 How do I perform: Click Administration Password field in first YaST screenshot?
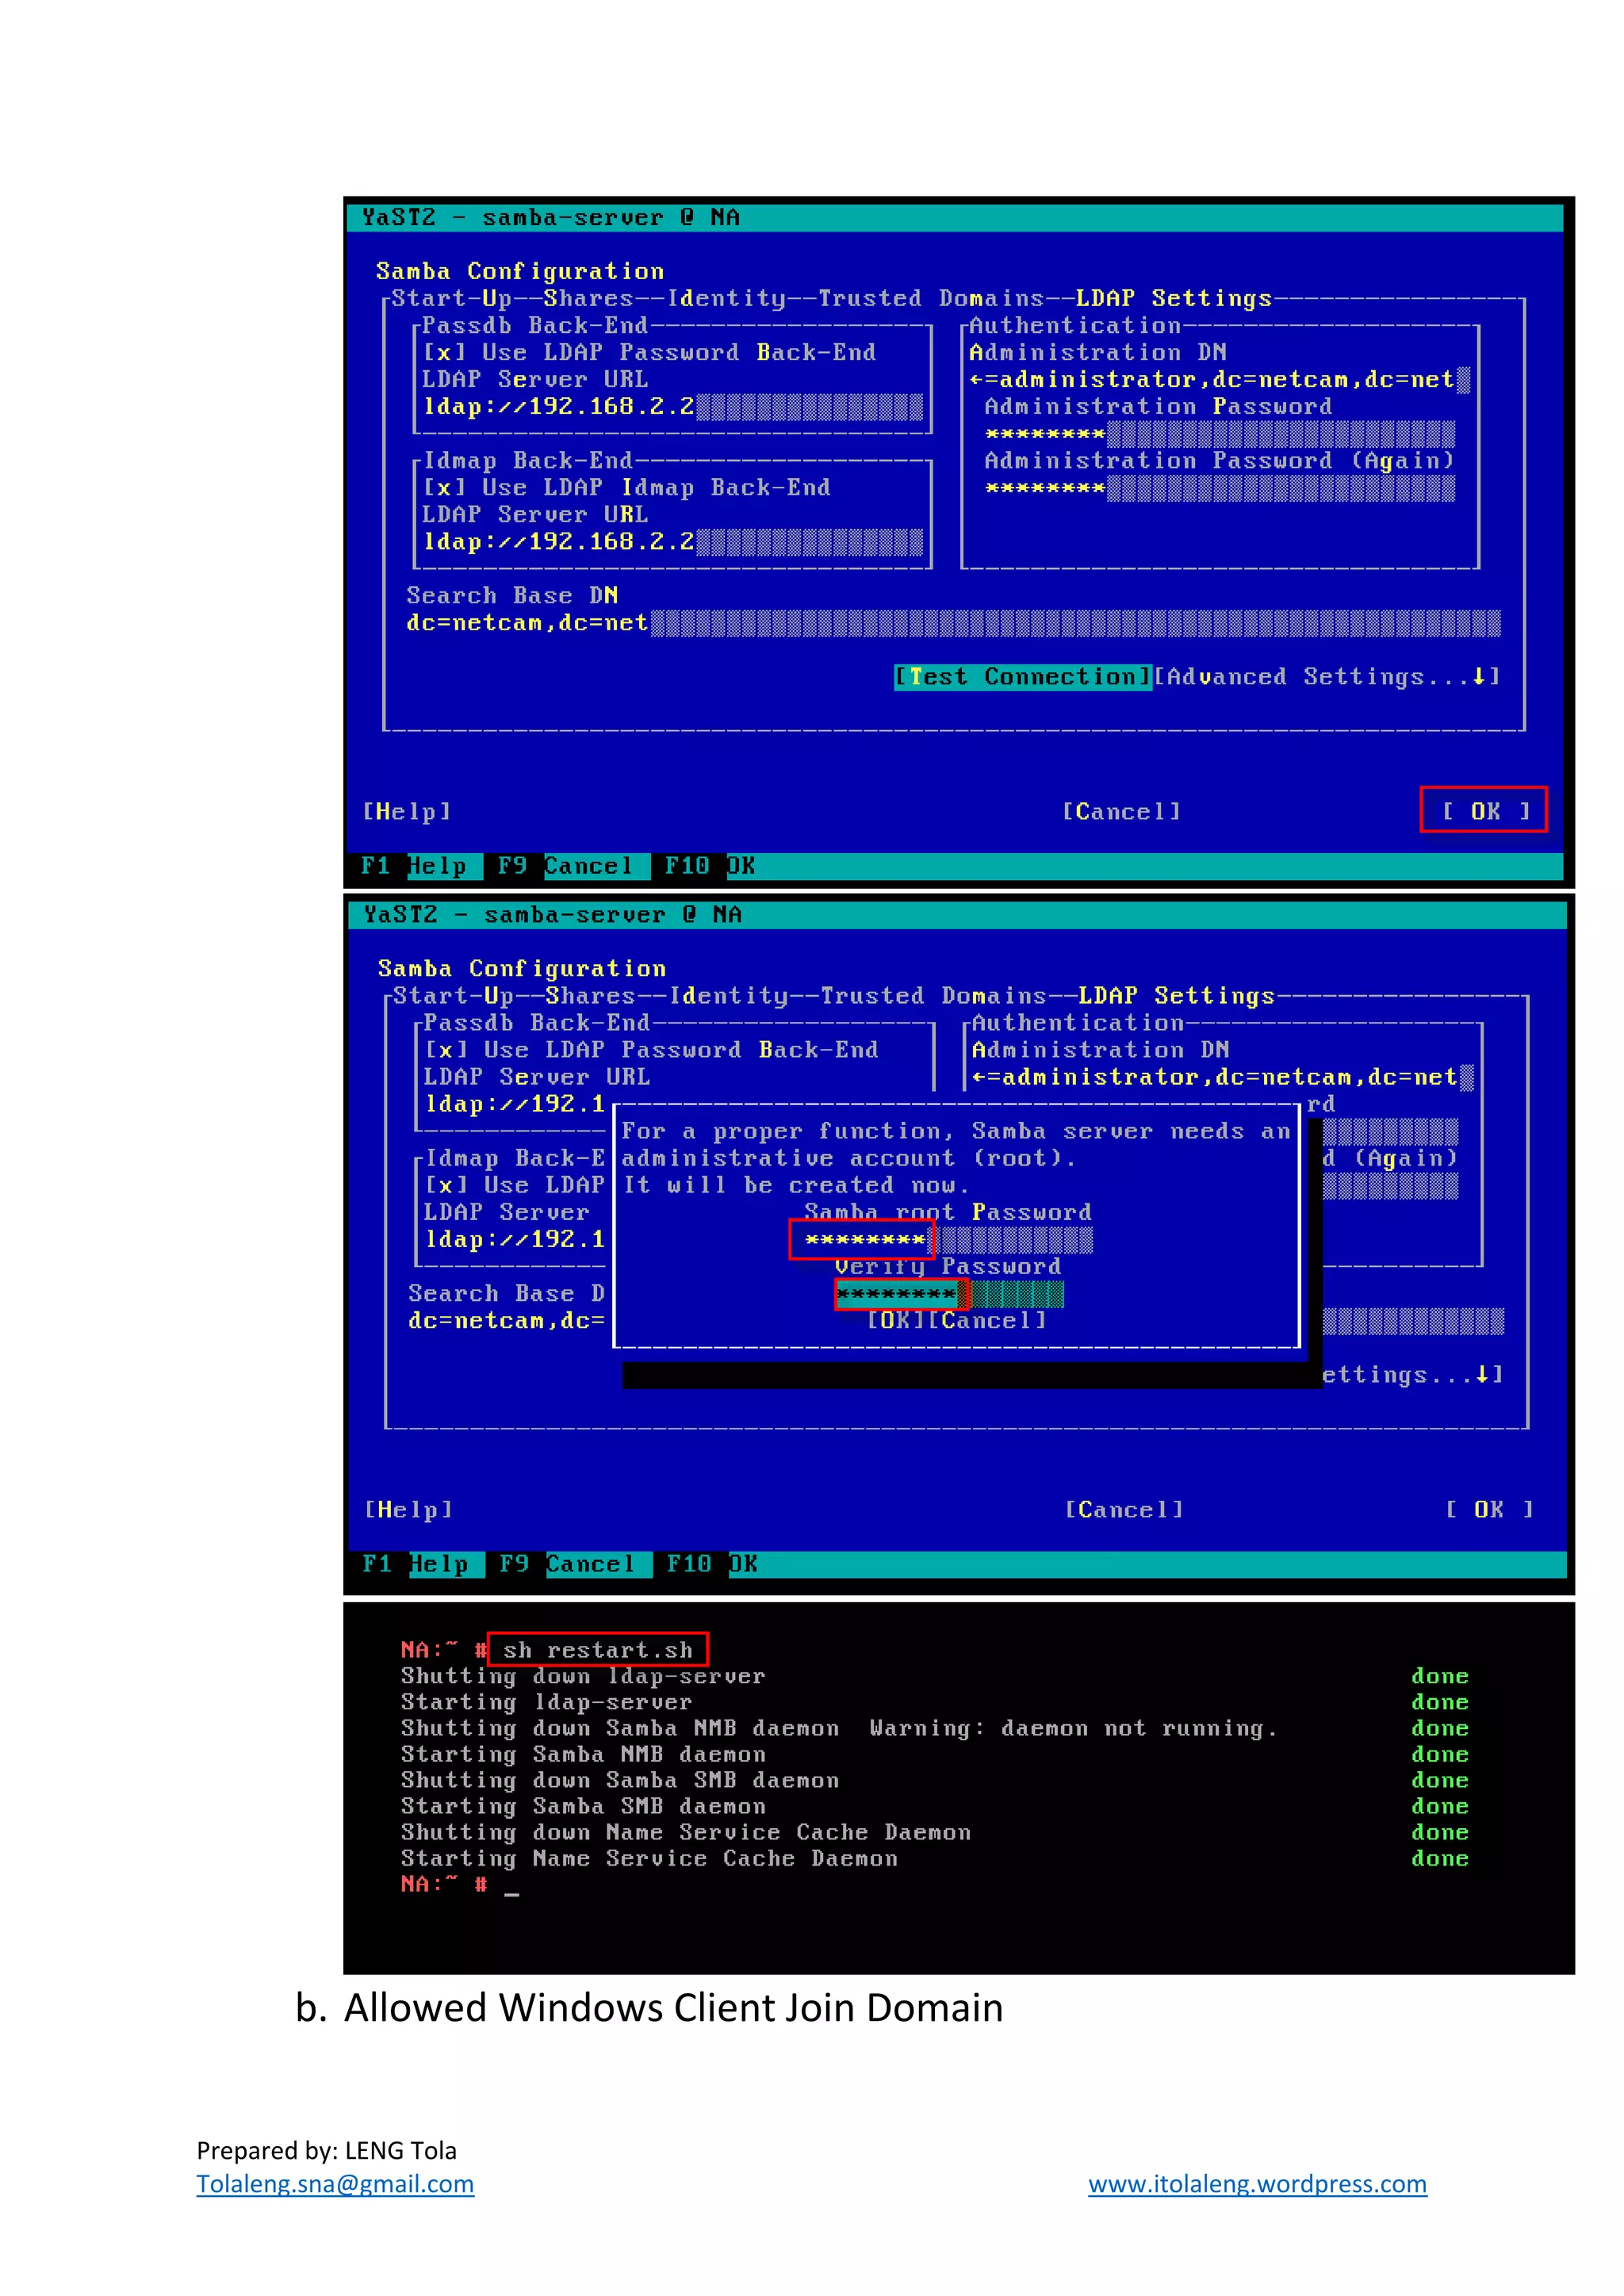click(1220, 434)
